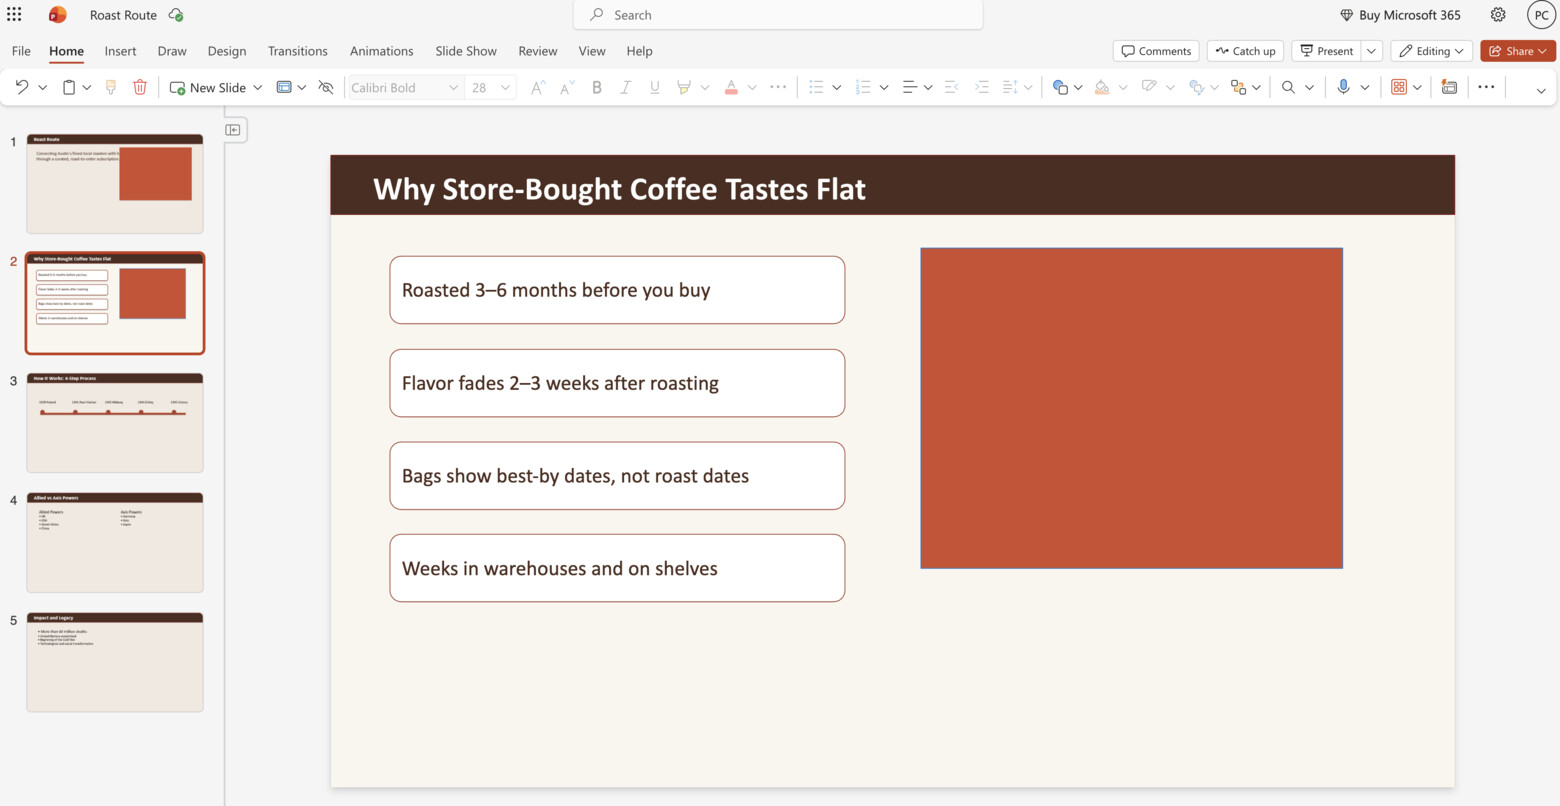Switch to the Slide Show tab

click(466, 51)
